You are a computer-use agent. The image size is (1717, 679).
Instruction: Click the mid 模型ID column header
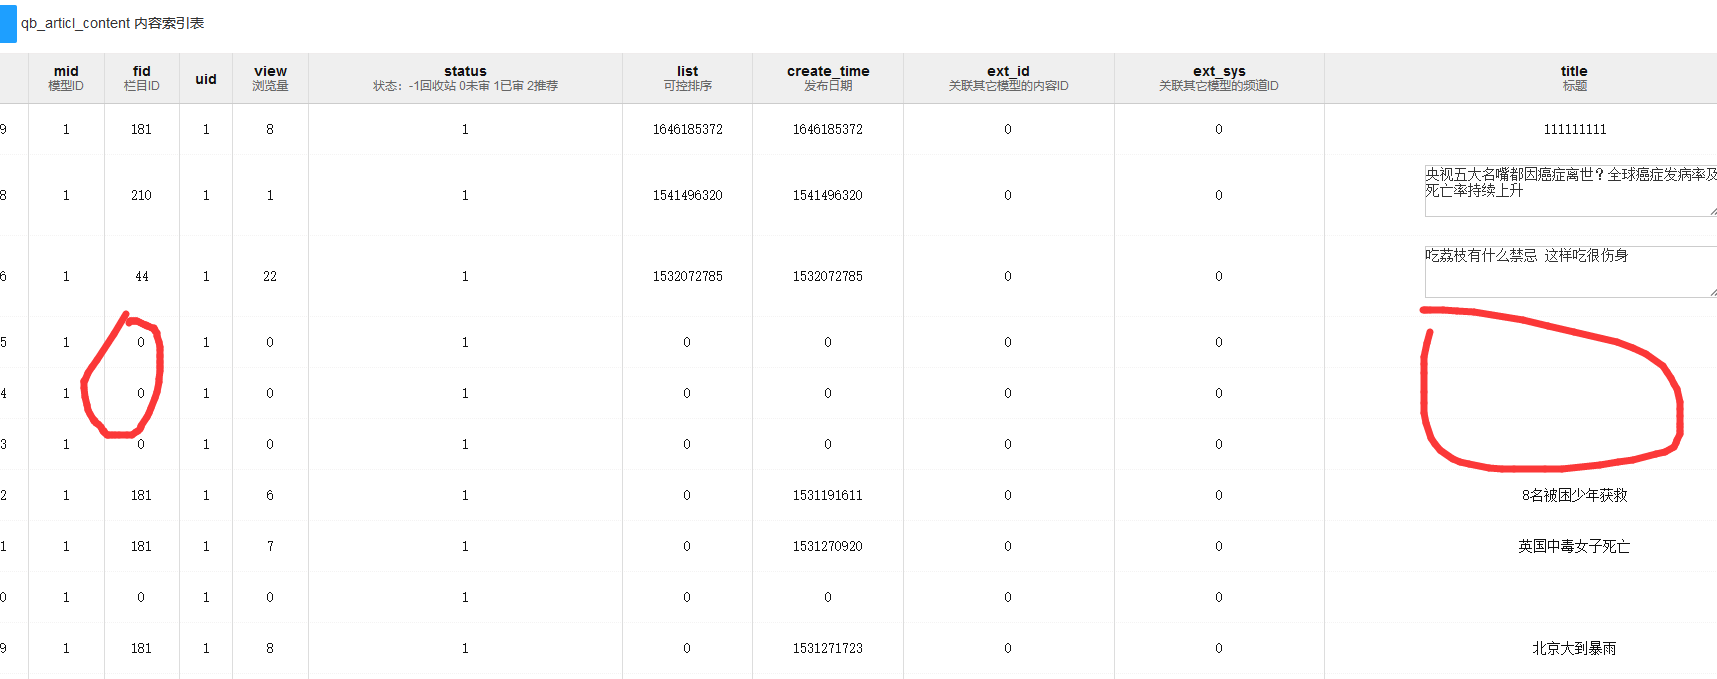(66, 78)
